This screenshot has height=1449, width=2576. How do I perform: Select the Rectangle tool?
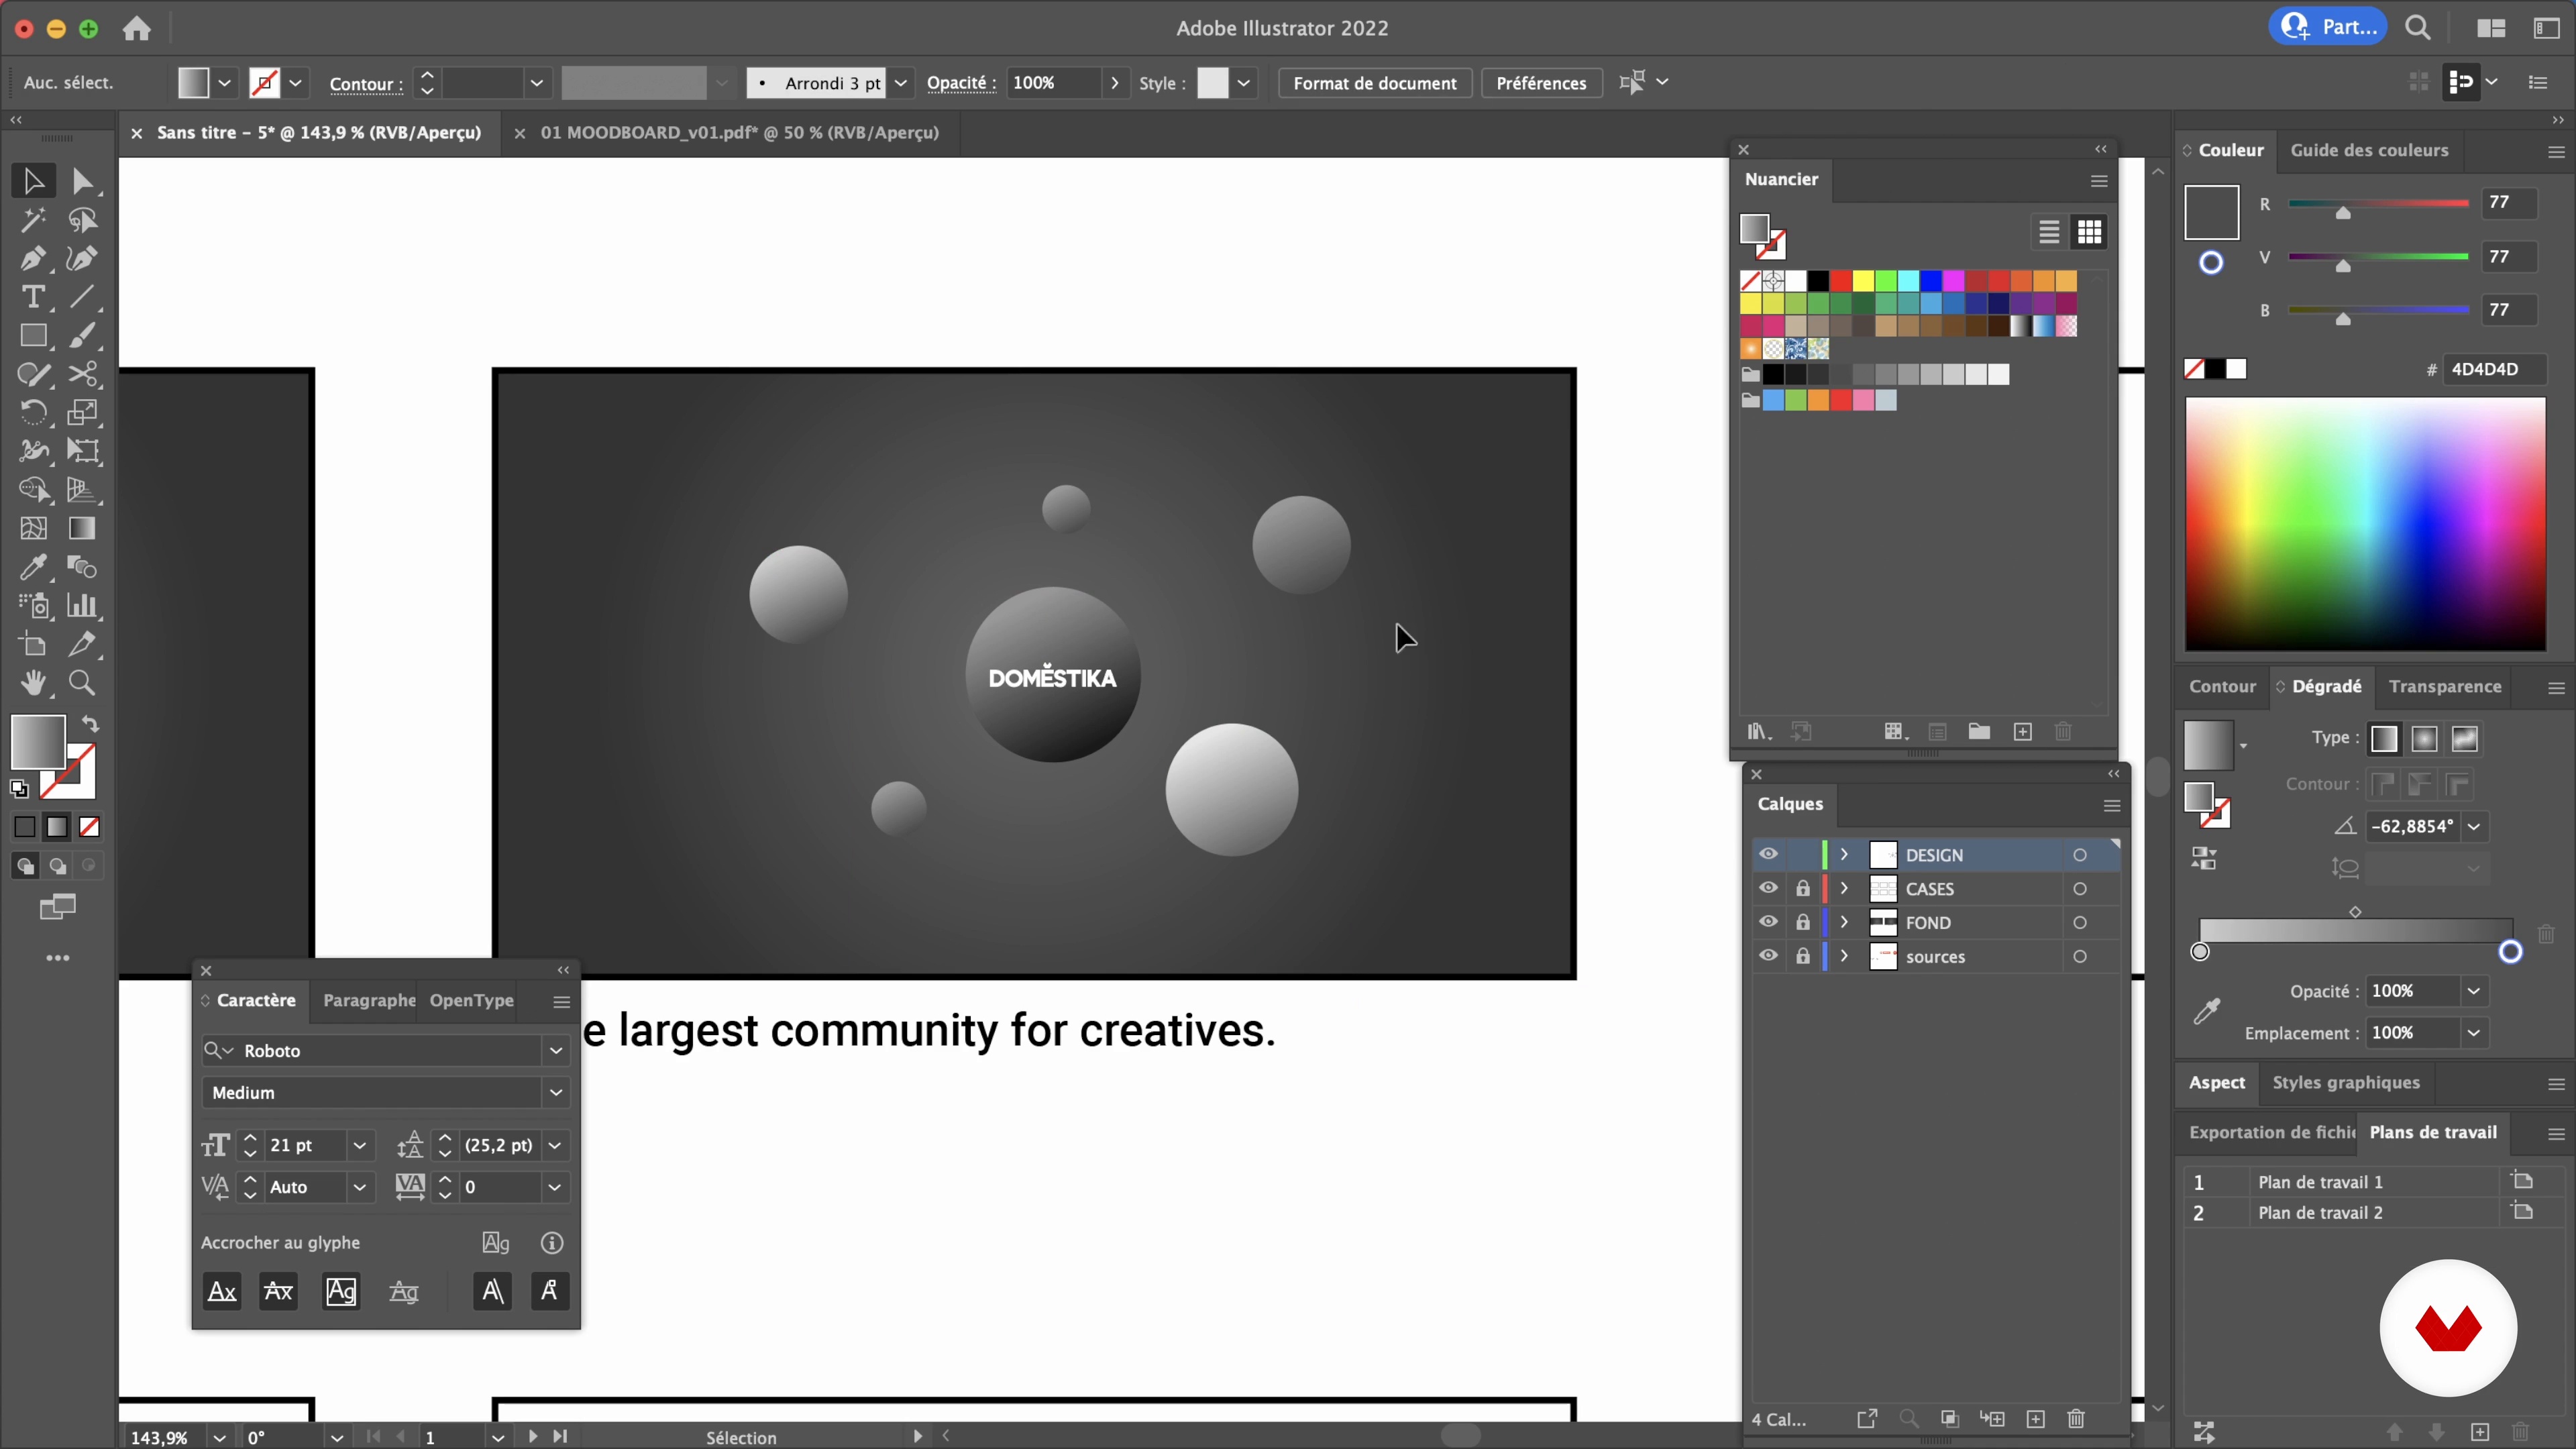coord(33,336)
